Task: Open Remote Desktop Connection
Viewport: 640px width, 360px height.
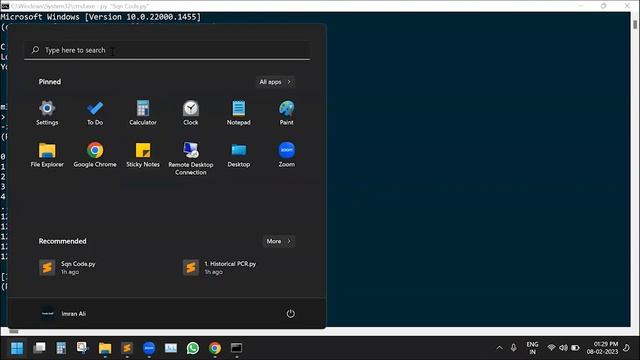Action: (191, 159)
